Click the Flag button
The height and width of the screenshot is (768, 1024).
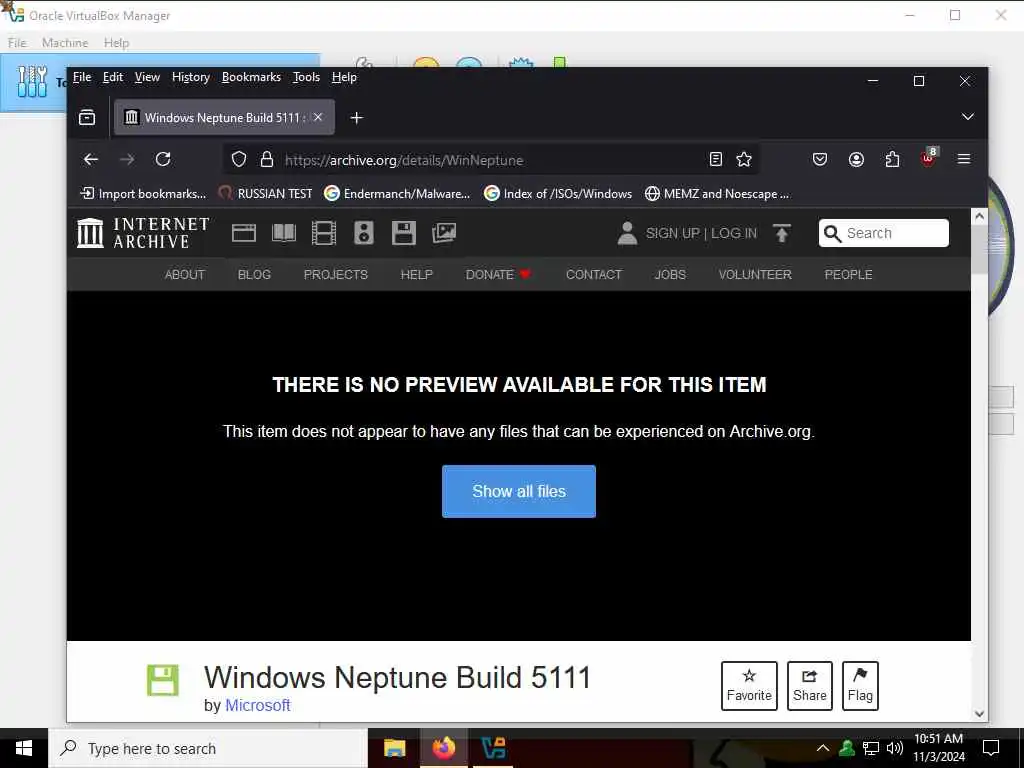860,686
